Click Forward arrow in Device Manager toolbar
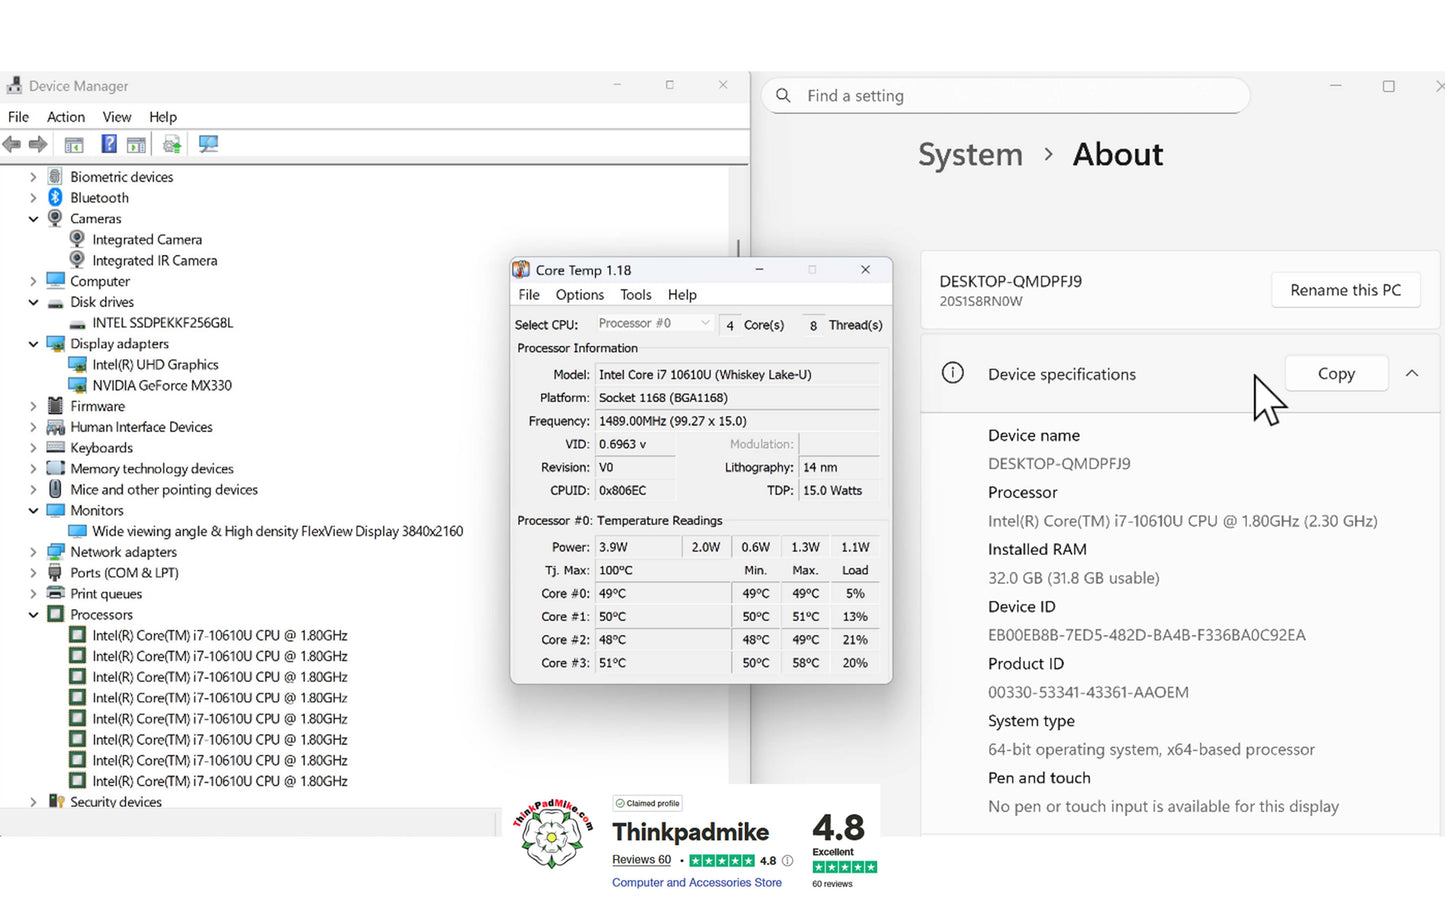This screenshot has width=1445, height=908. point(38,144)
